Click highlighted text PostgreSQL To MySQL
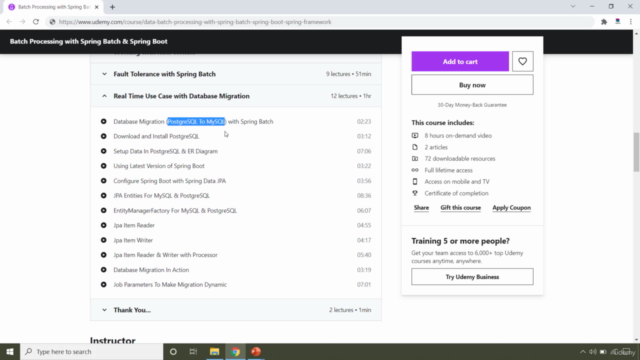The width and height of the screenshot is (640, 360). tap(196, 121)
